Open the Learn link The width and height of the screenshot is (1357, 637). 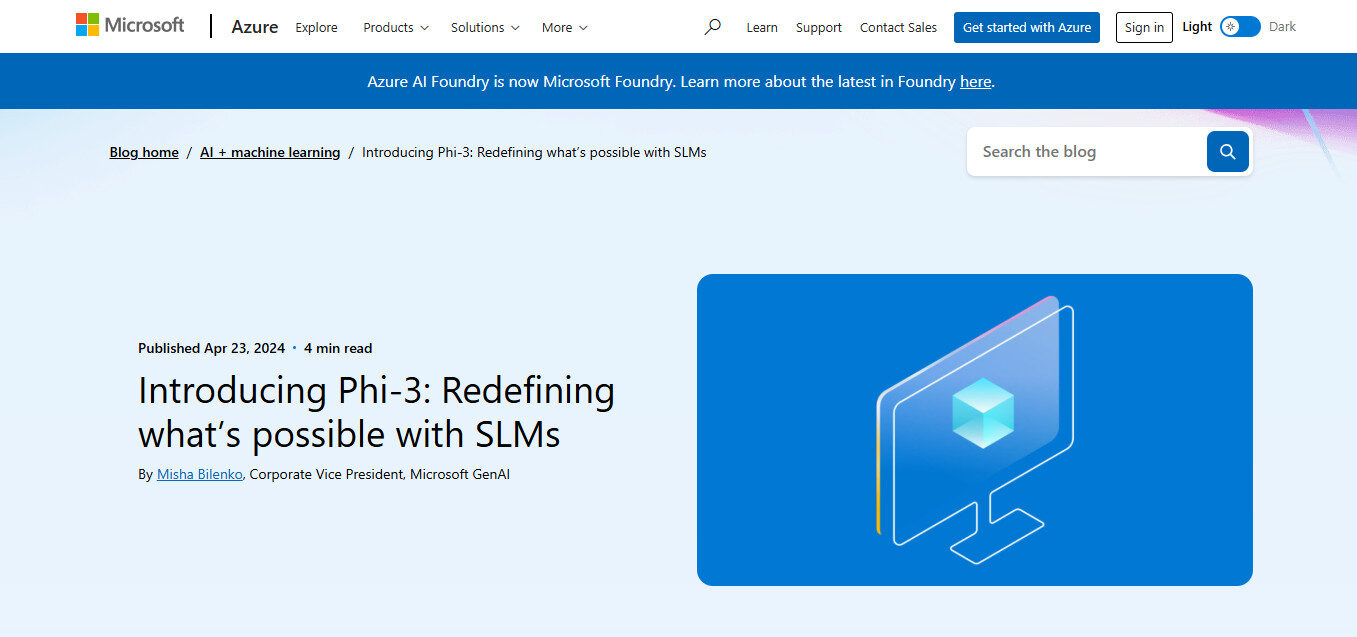pos(762,27)
